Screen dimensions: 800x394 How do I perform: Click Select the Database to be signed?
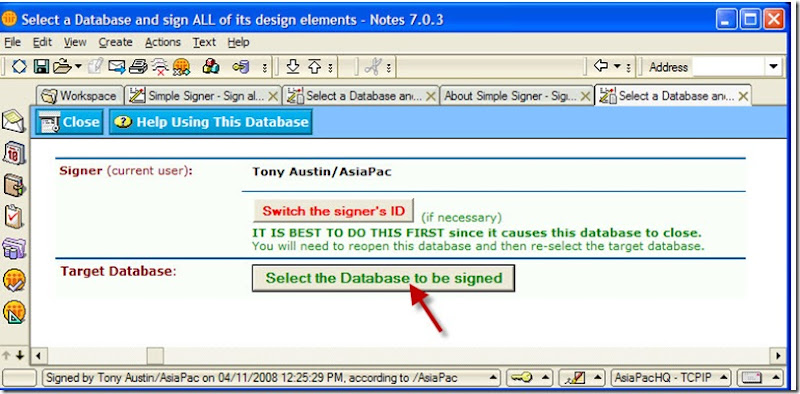384,278
